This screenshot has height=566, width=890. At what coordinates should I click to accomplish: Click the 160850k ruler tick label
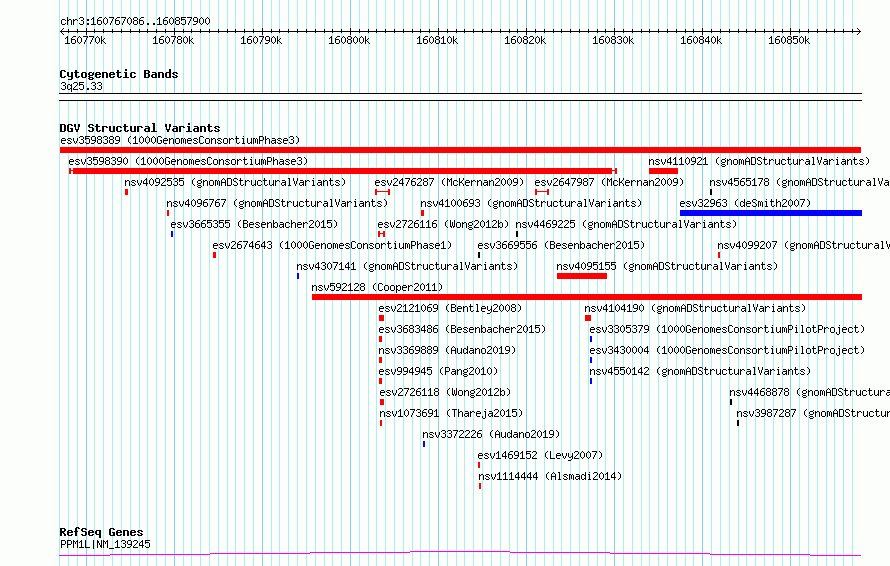pyautogui.click(x=789, y=40)
